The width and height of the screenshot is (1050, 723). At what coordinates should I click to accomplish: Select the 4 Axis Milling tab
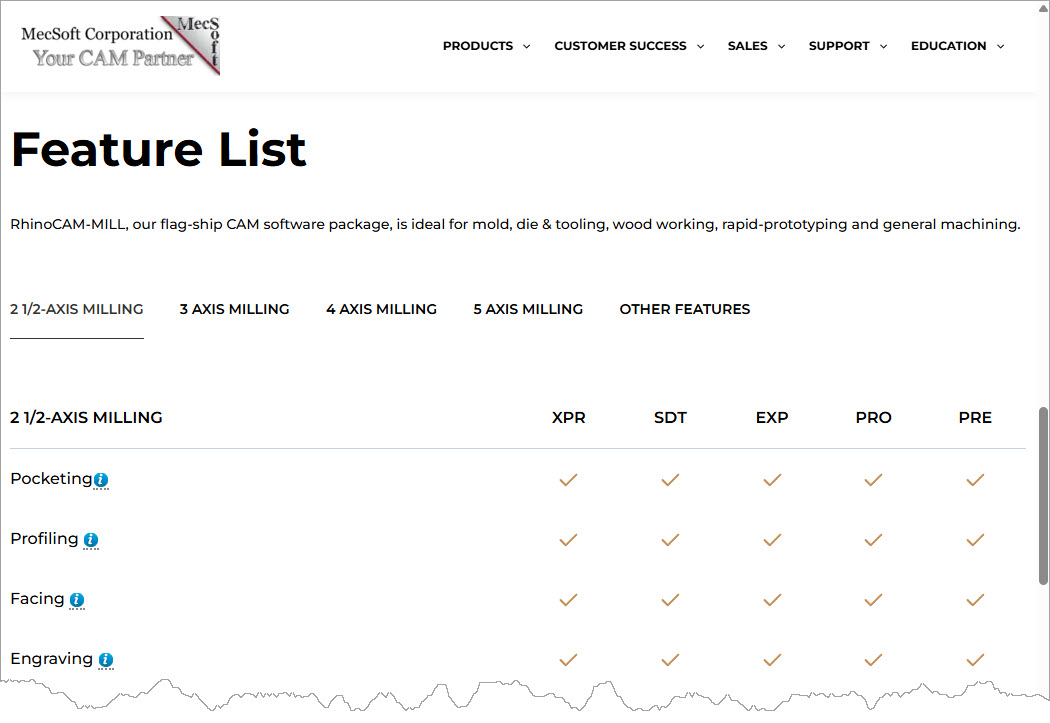[x=381, y=309]
